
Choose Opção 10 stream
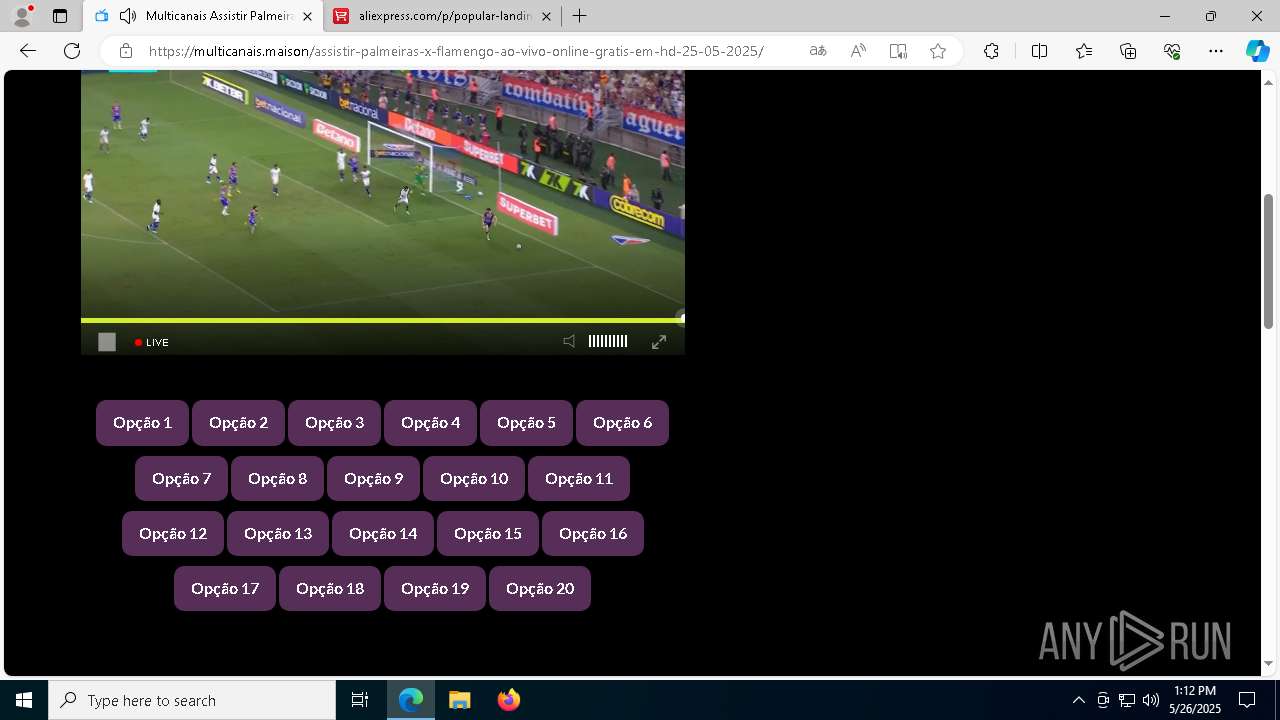[x=474, y=478]
